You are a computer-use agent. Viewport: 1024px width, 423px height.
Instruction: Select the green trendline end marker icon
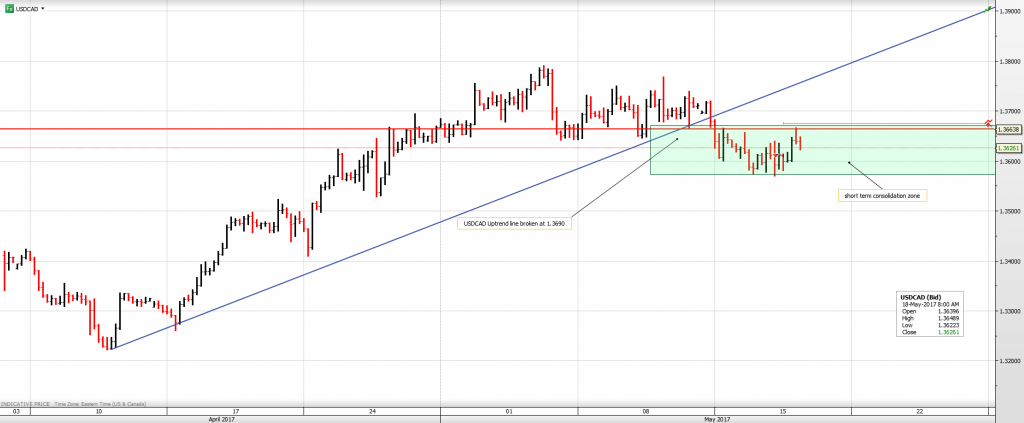(989, 9)
